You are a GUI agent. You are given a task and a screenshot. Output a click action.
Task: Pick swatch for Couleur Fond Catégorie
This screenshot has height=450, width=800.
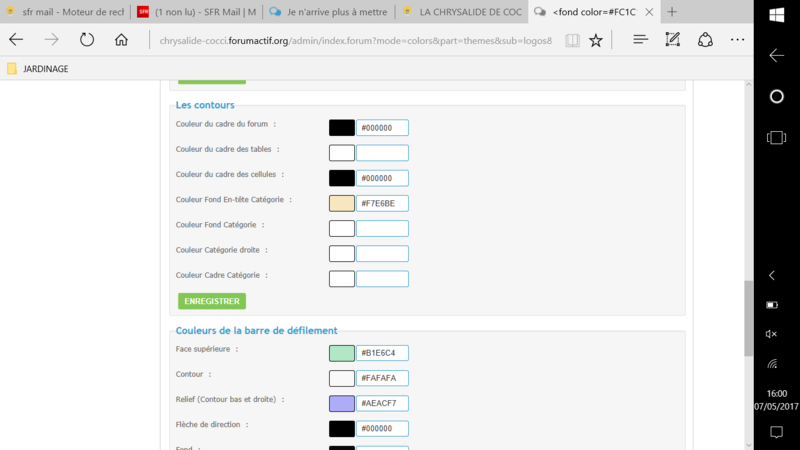(x=342, y=228)
